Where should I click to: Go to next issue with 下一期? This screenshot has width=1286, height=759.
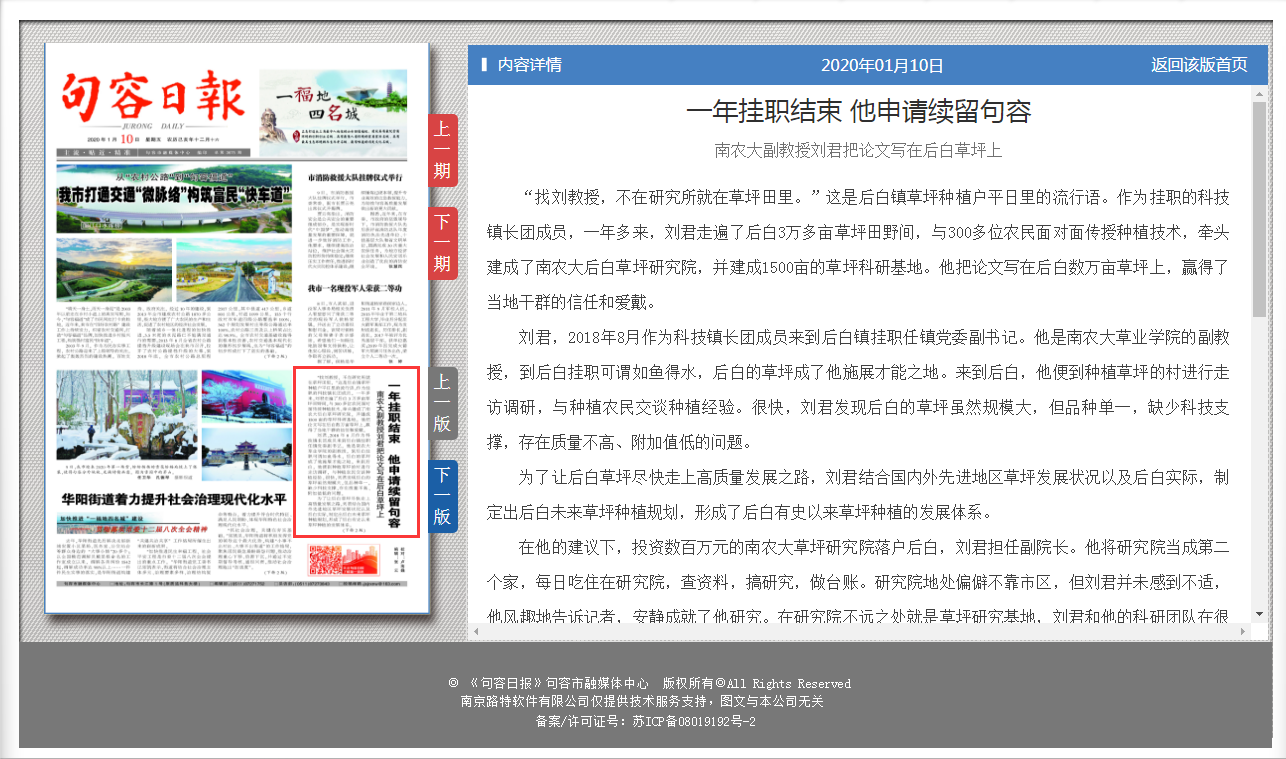point(442,243)
